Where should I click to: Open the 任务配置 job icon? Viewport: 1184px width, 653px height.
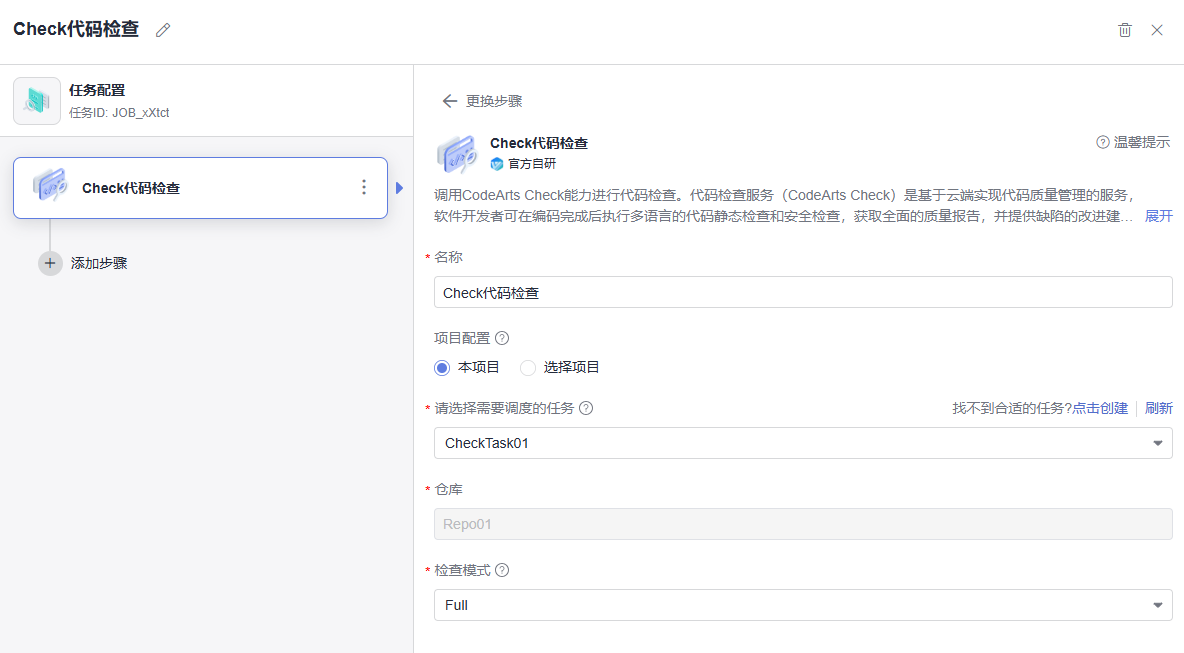[x=37, y=101]
